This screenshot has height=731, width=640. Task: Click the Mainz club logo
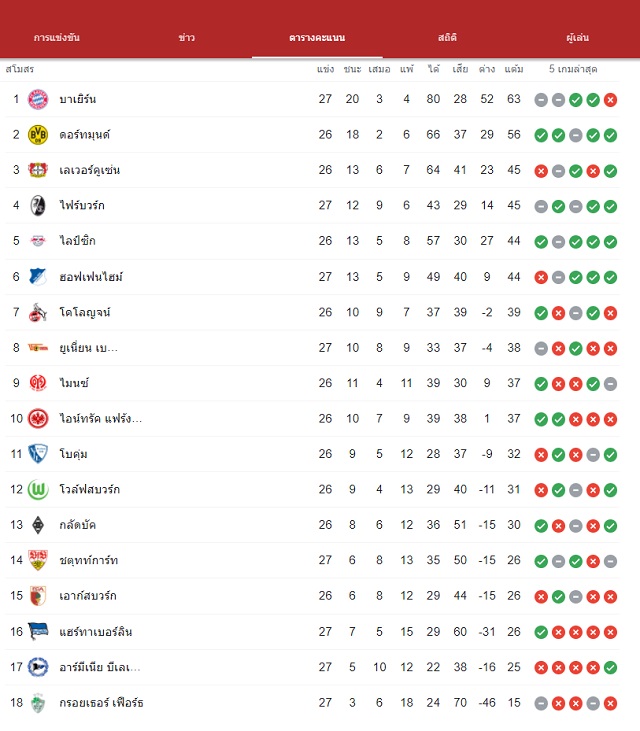coord(38,383)
